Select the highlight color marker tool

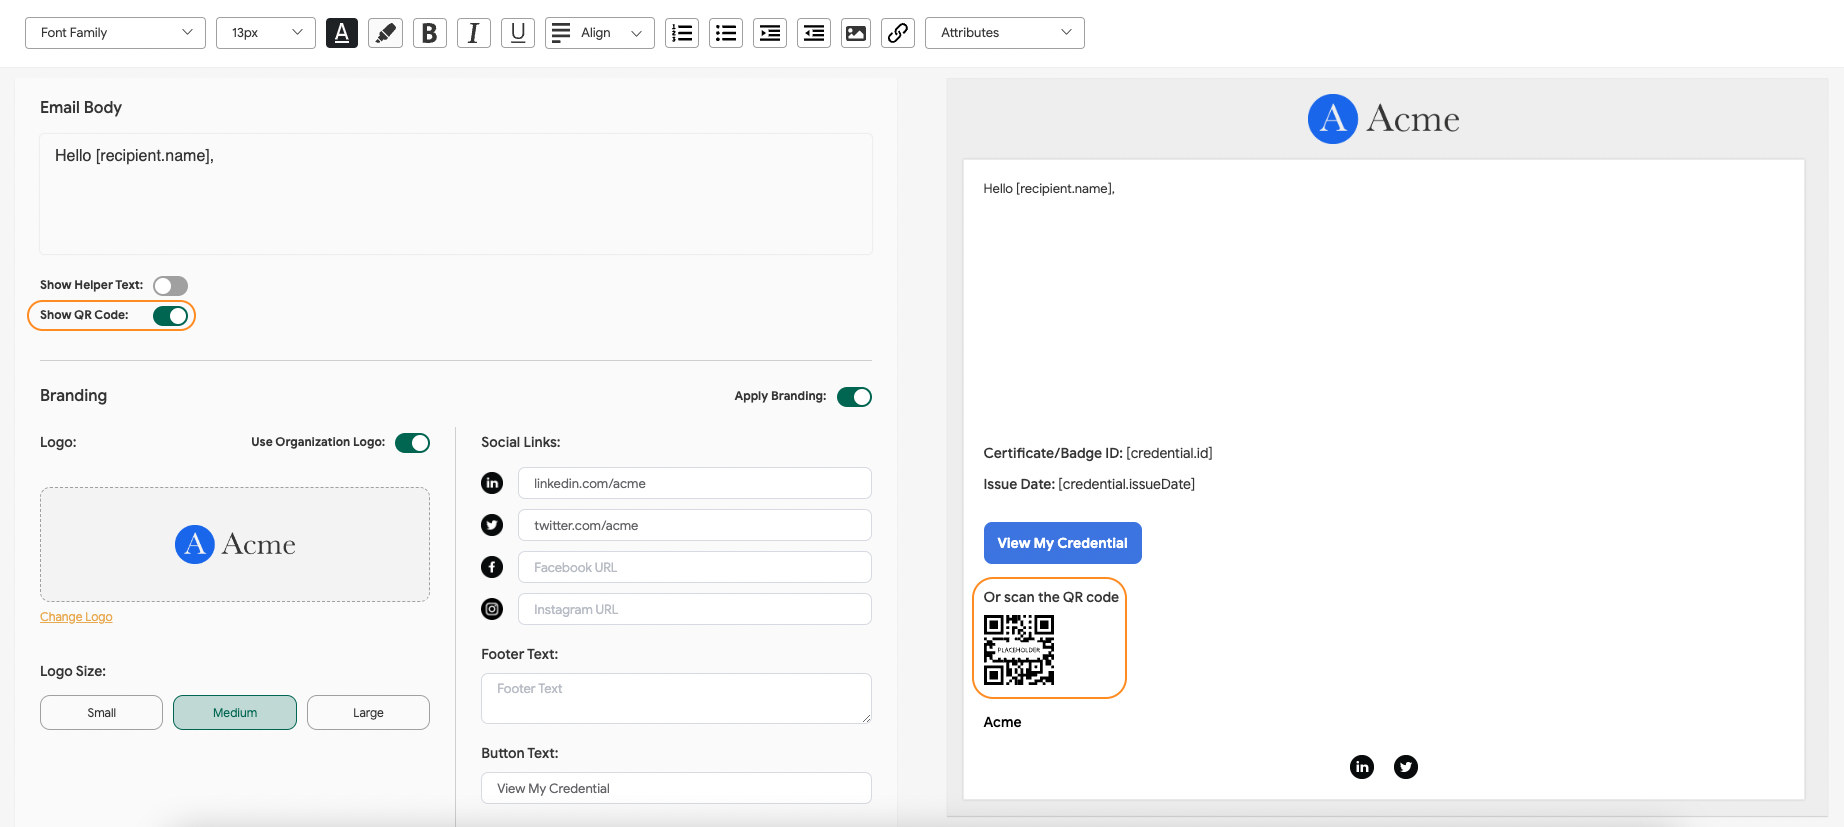(386, 33)
